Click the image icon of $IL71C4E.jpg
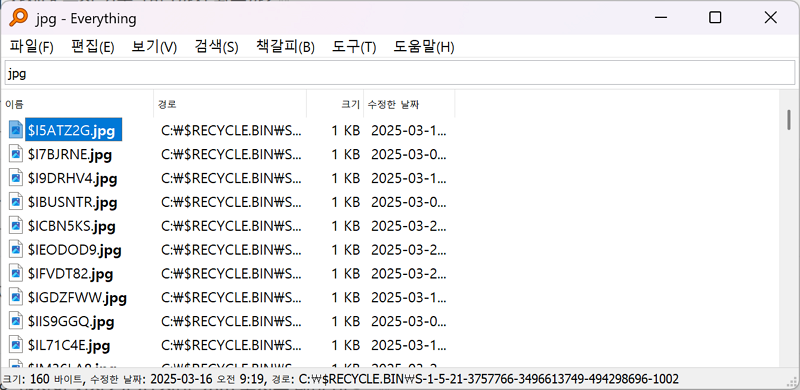The width and height of the screenshot is (800, 390). click(x=17, y=345)
